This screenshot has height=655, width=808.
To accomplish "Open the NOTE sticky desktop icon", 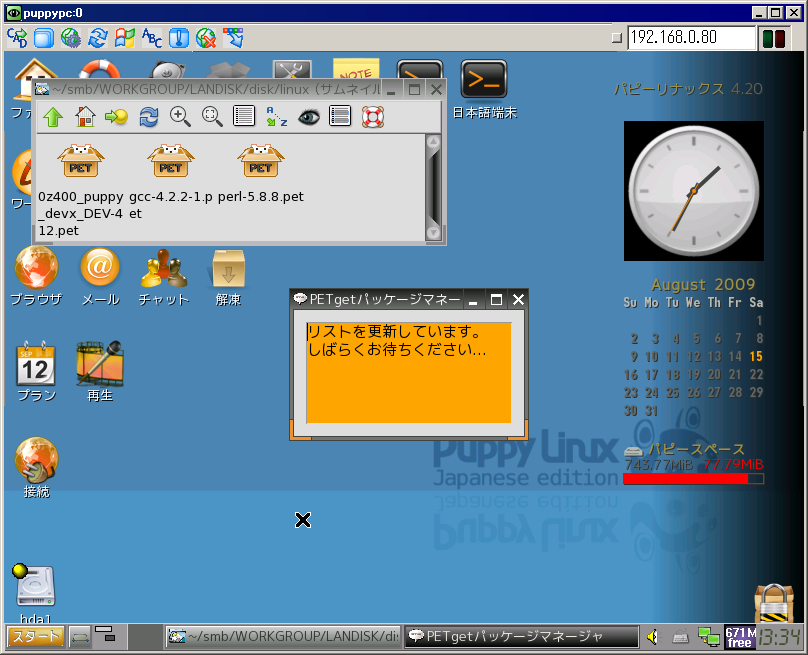I will [x=356, y=69].
